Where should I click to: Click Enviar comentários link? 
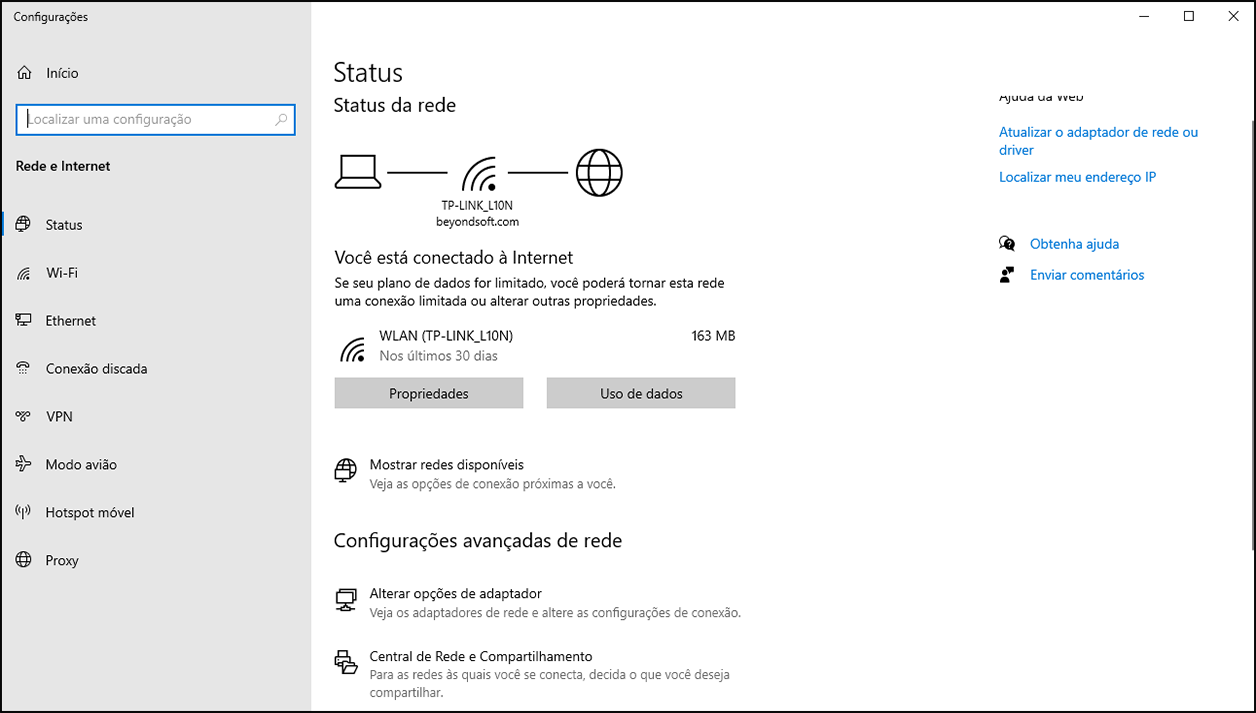point(1087,275)
